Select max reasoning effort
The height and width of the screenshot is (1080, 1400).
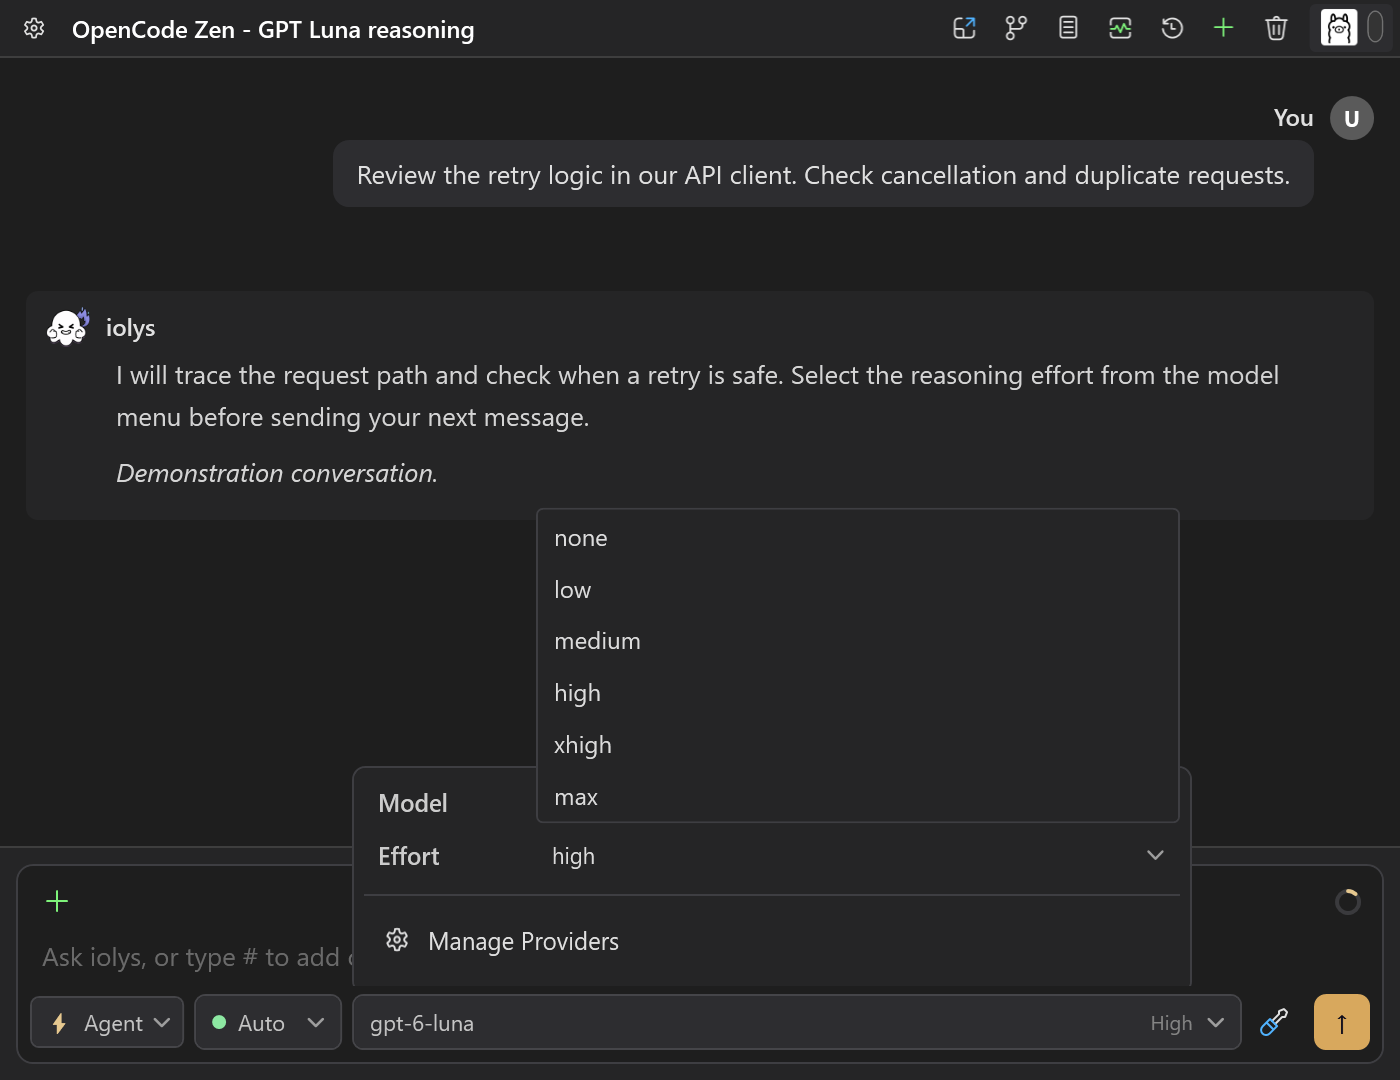click(x=858, y=797)
